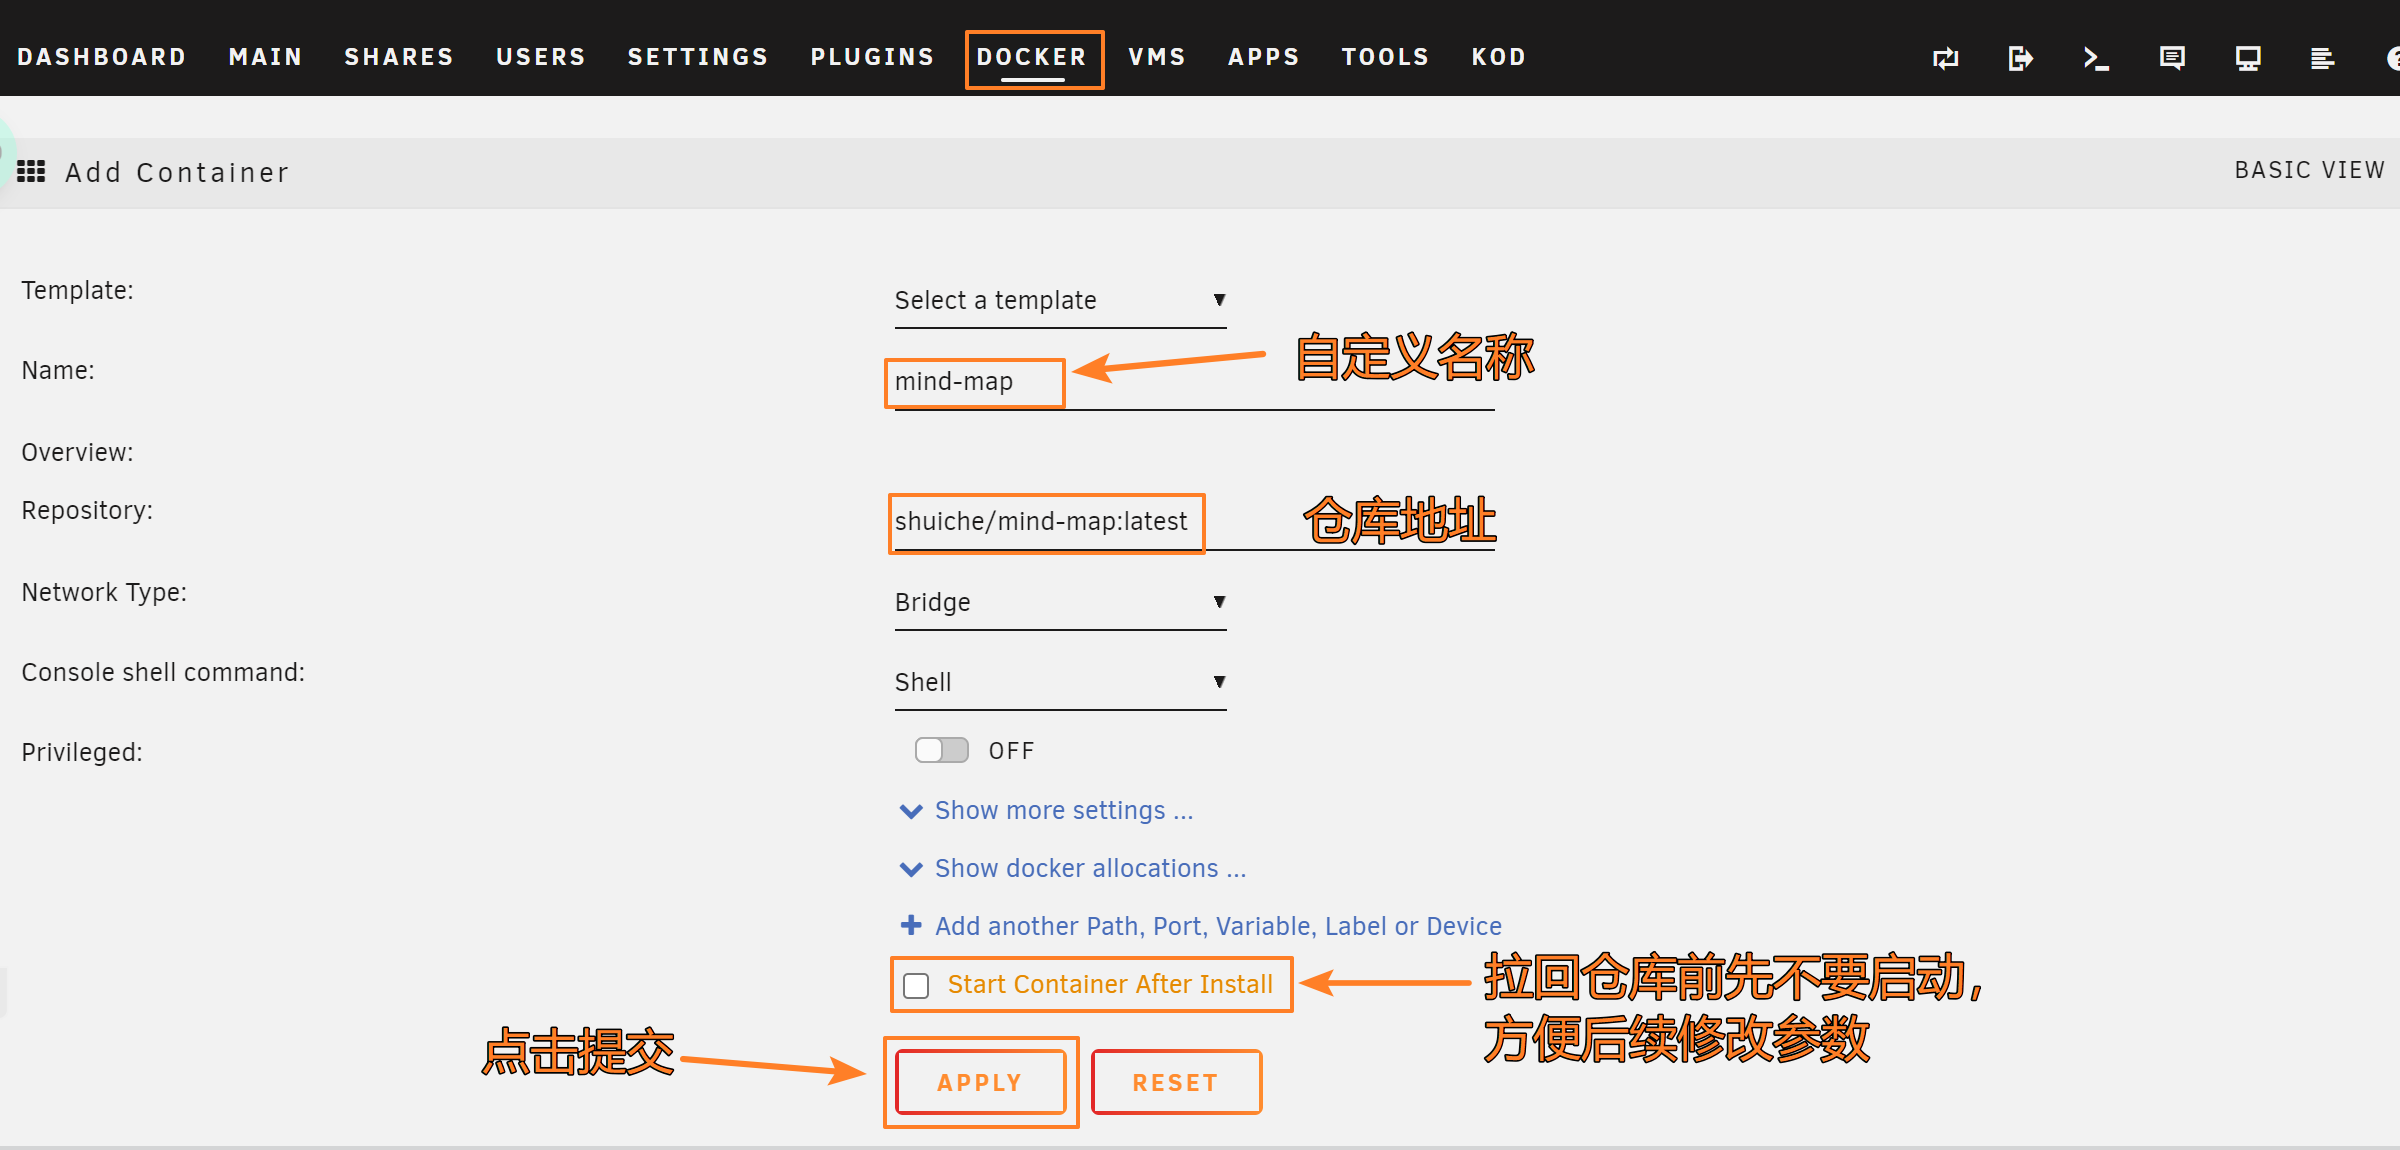2400x1150 pixels.
Task: Open the APPS tab
Action: tap(1264, 57)
